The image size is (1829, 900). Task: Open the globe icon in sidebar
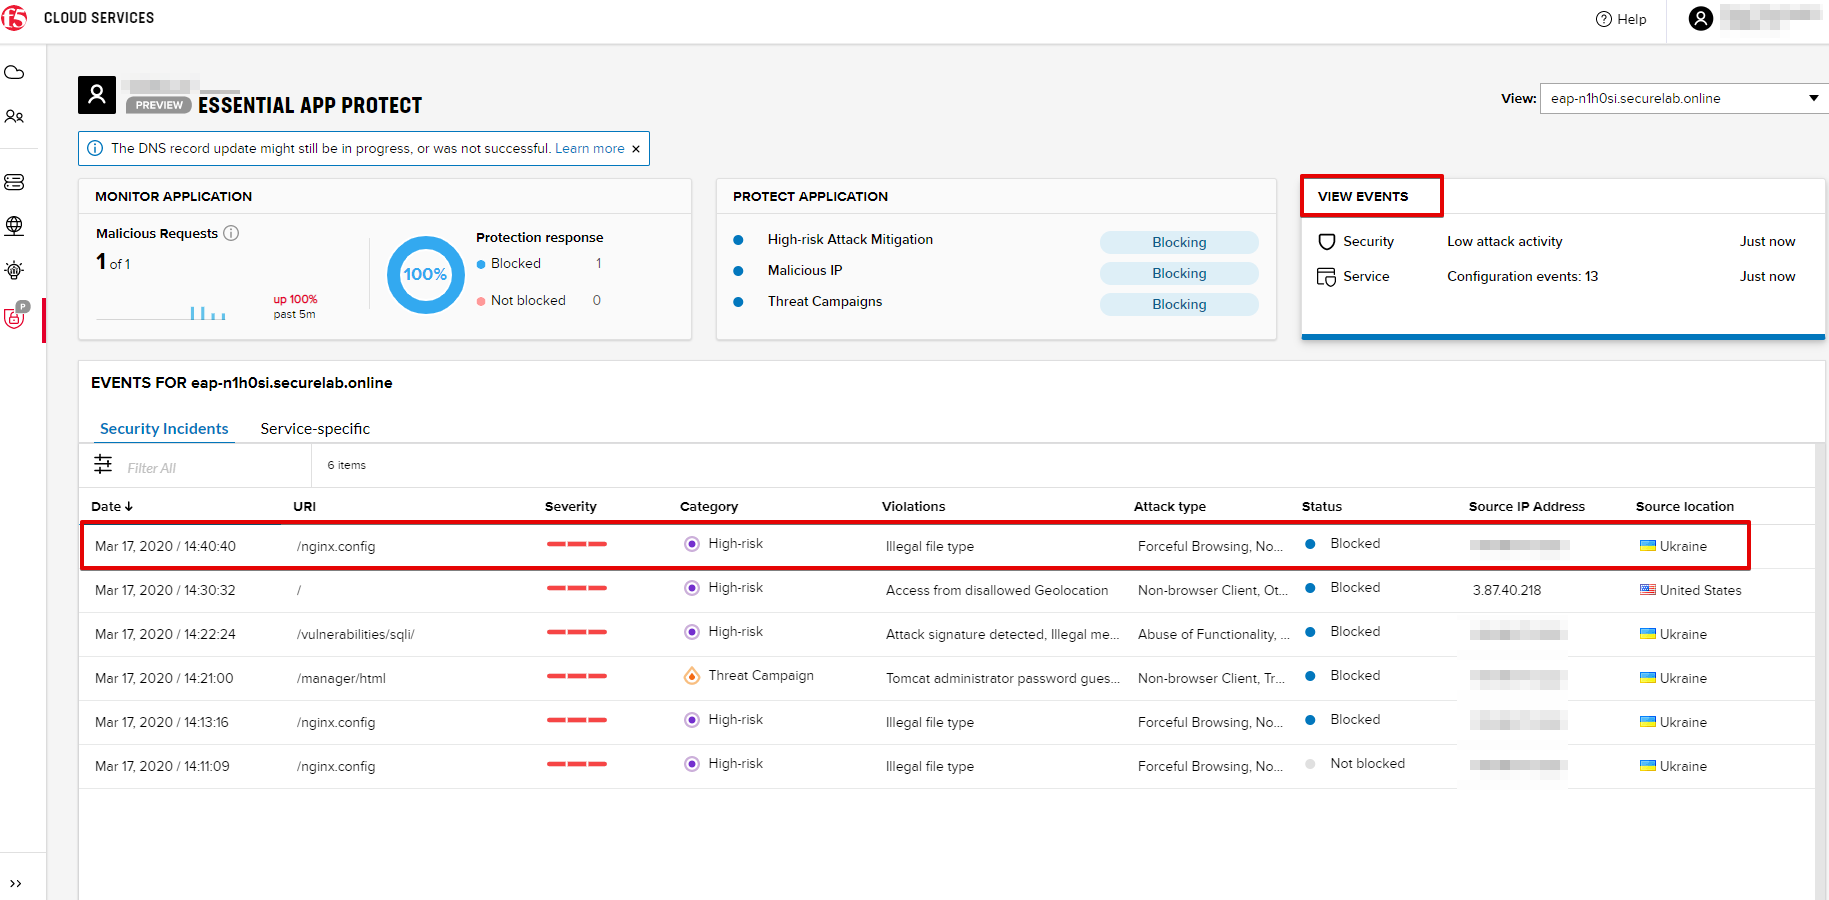[14, 226]
